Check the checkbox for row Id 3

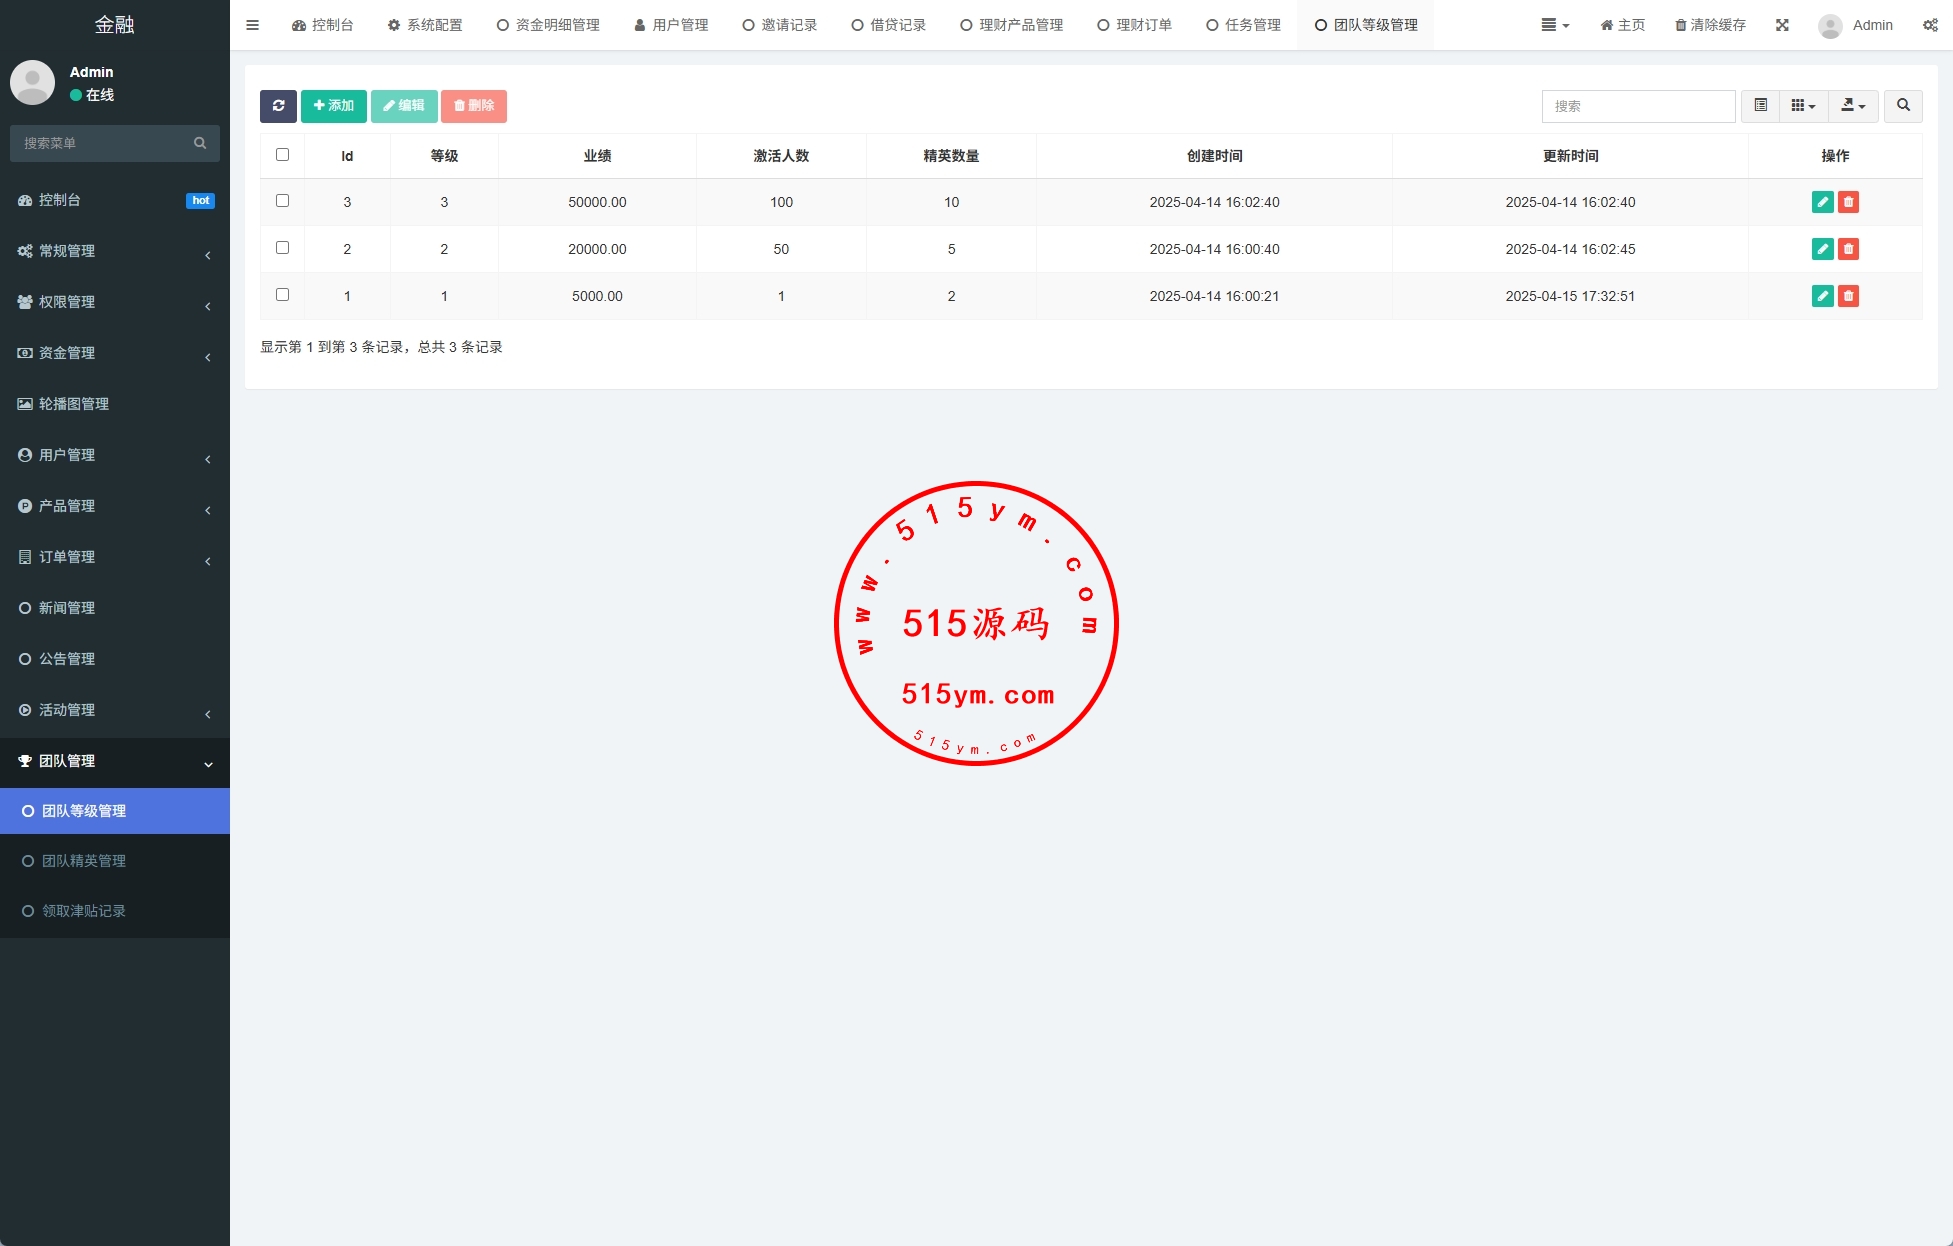[282, 201]
